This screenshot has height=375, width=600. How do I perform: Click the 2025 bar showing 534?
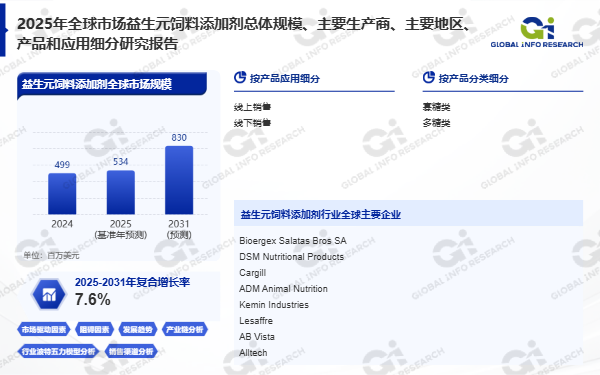click(x=121, y=192)
